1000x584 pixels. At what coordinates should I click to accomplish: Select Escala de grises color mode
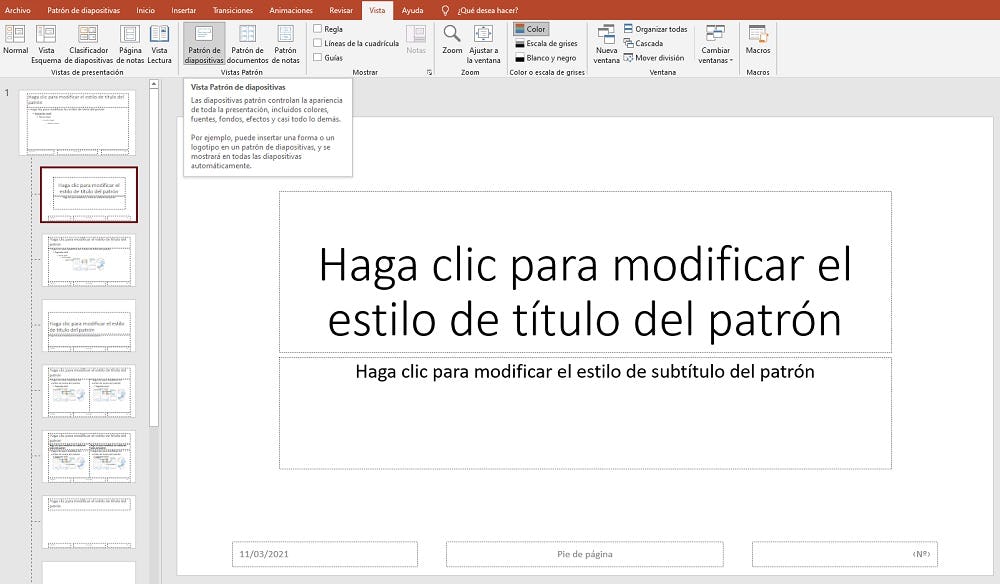pos(545,43)
